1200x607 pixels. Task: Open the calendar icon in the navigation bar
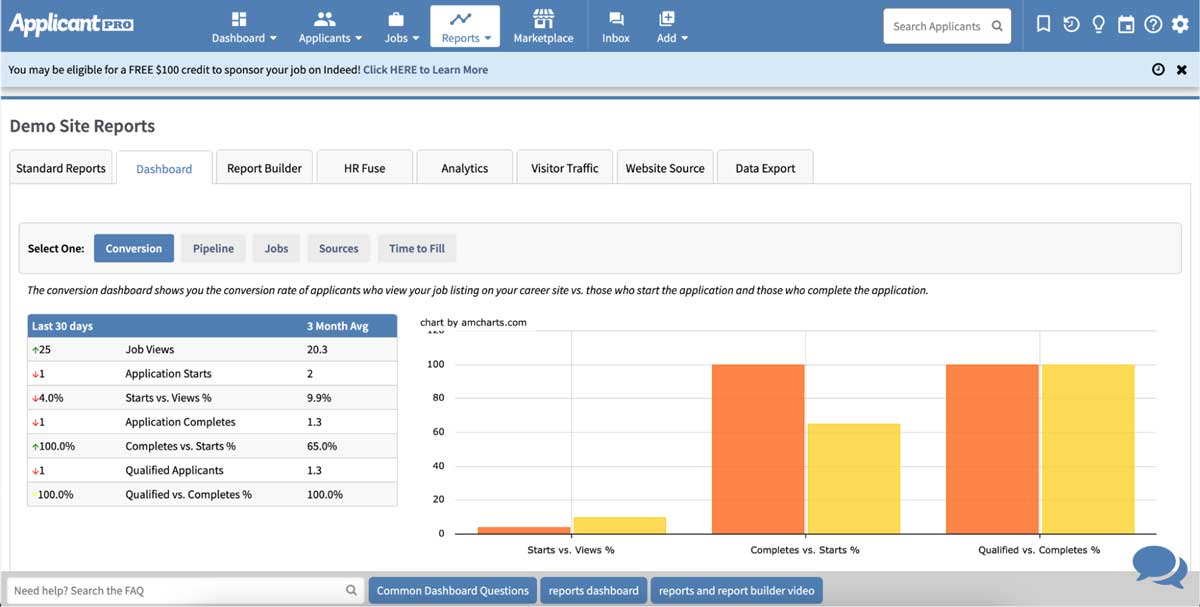(1126, 24)
